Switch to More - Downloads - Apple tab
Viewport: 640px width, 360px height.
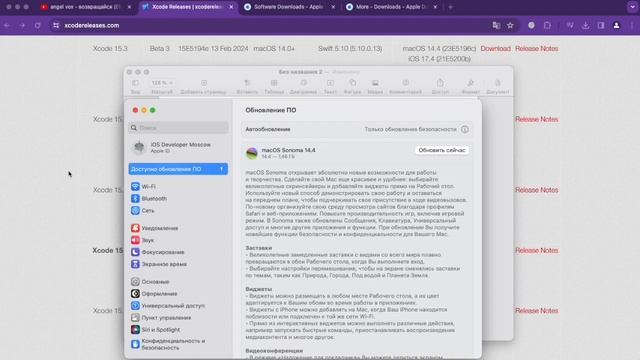(390, 7)
